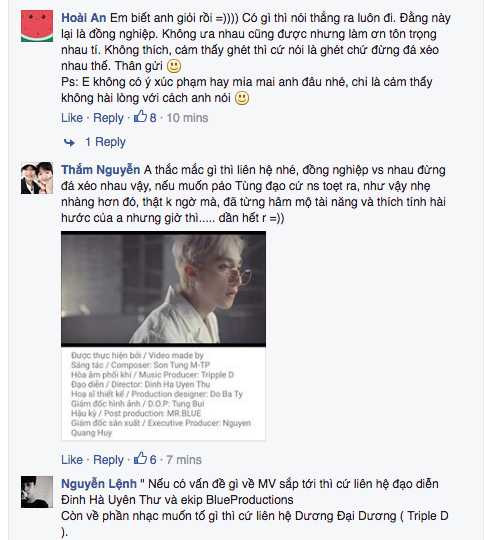Screen dimensions: 484x540
Task: Open Thắm Nguyễn's name link
Action: (x=101, y=170)
